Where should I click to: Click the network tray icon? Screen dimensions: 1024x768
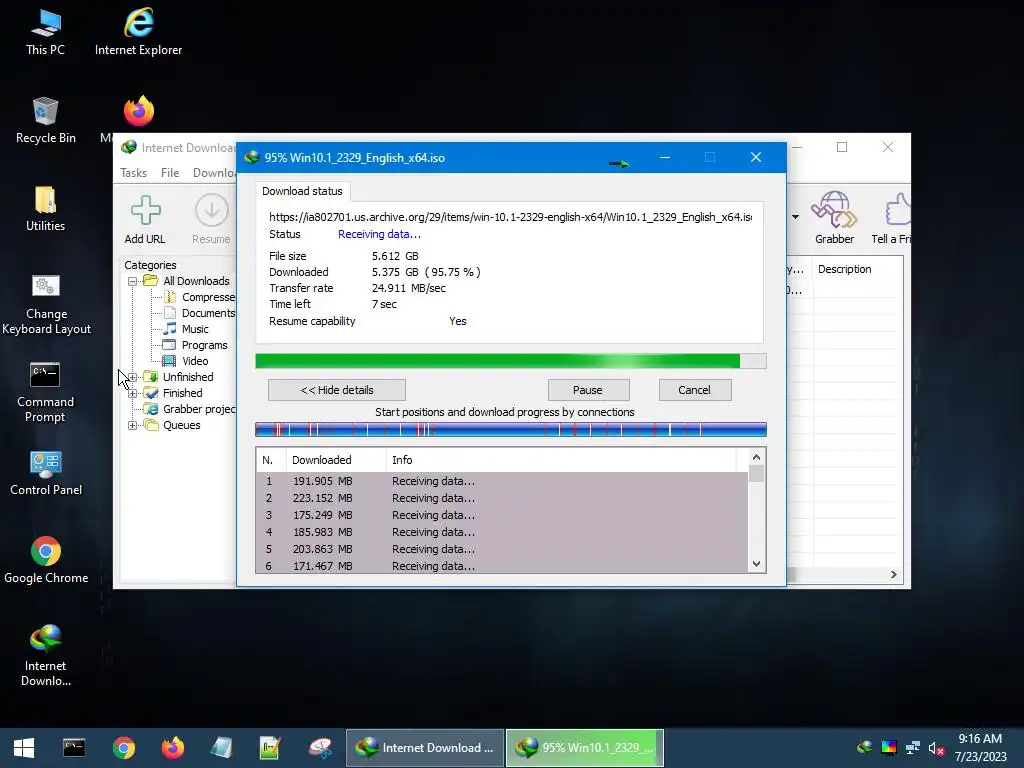click(x=913, y=747)
